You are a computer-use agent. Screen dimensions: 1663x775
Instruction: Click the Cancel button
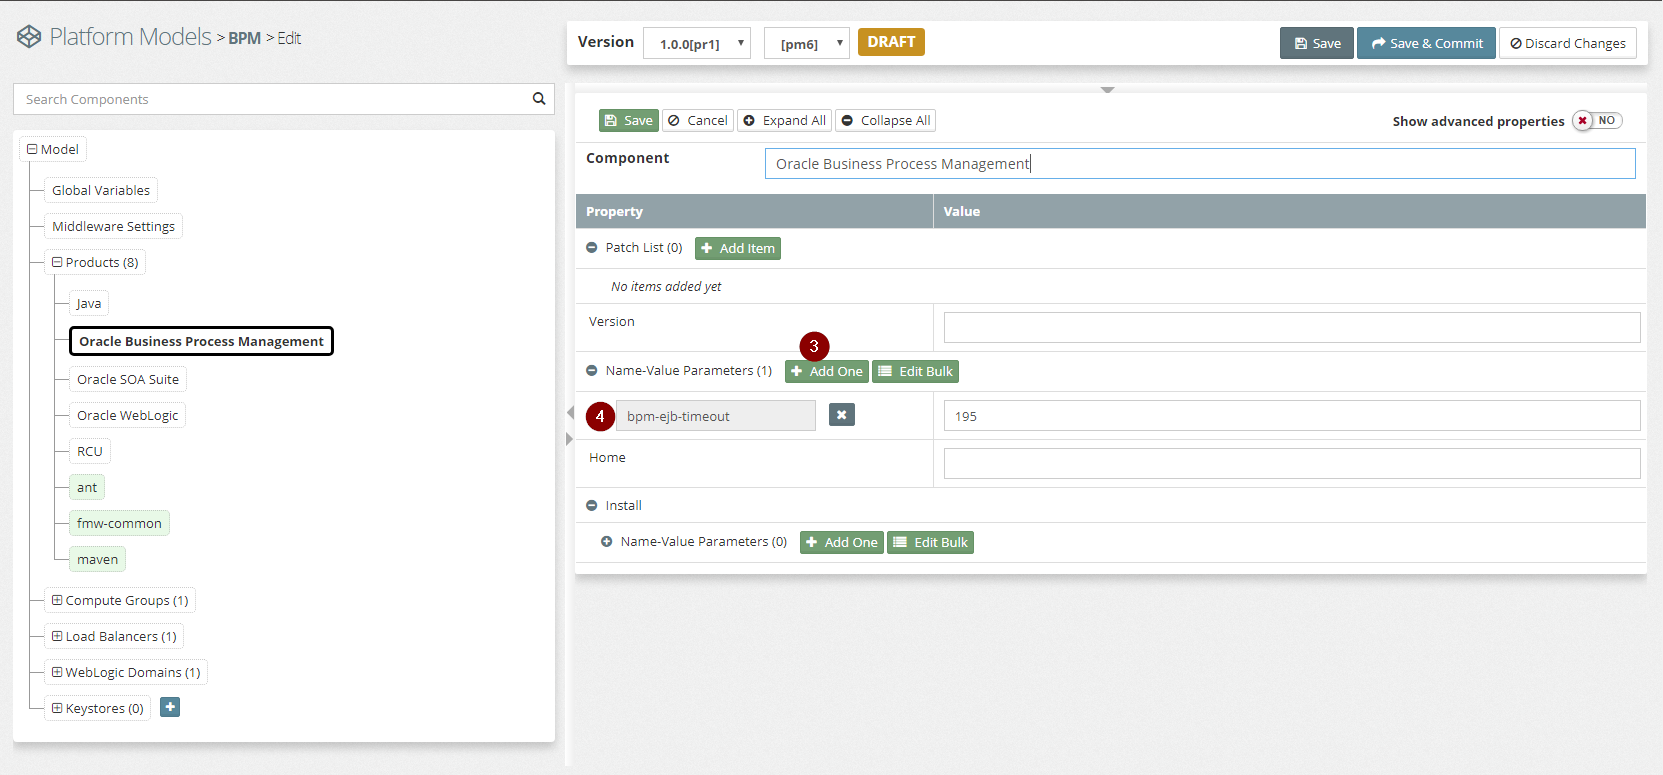pos(698,120)
